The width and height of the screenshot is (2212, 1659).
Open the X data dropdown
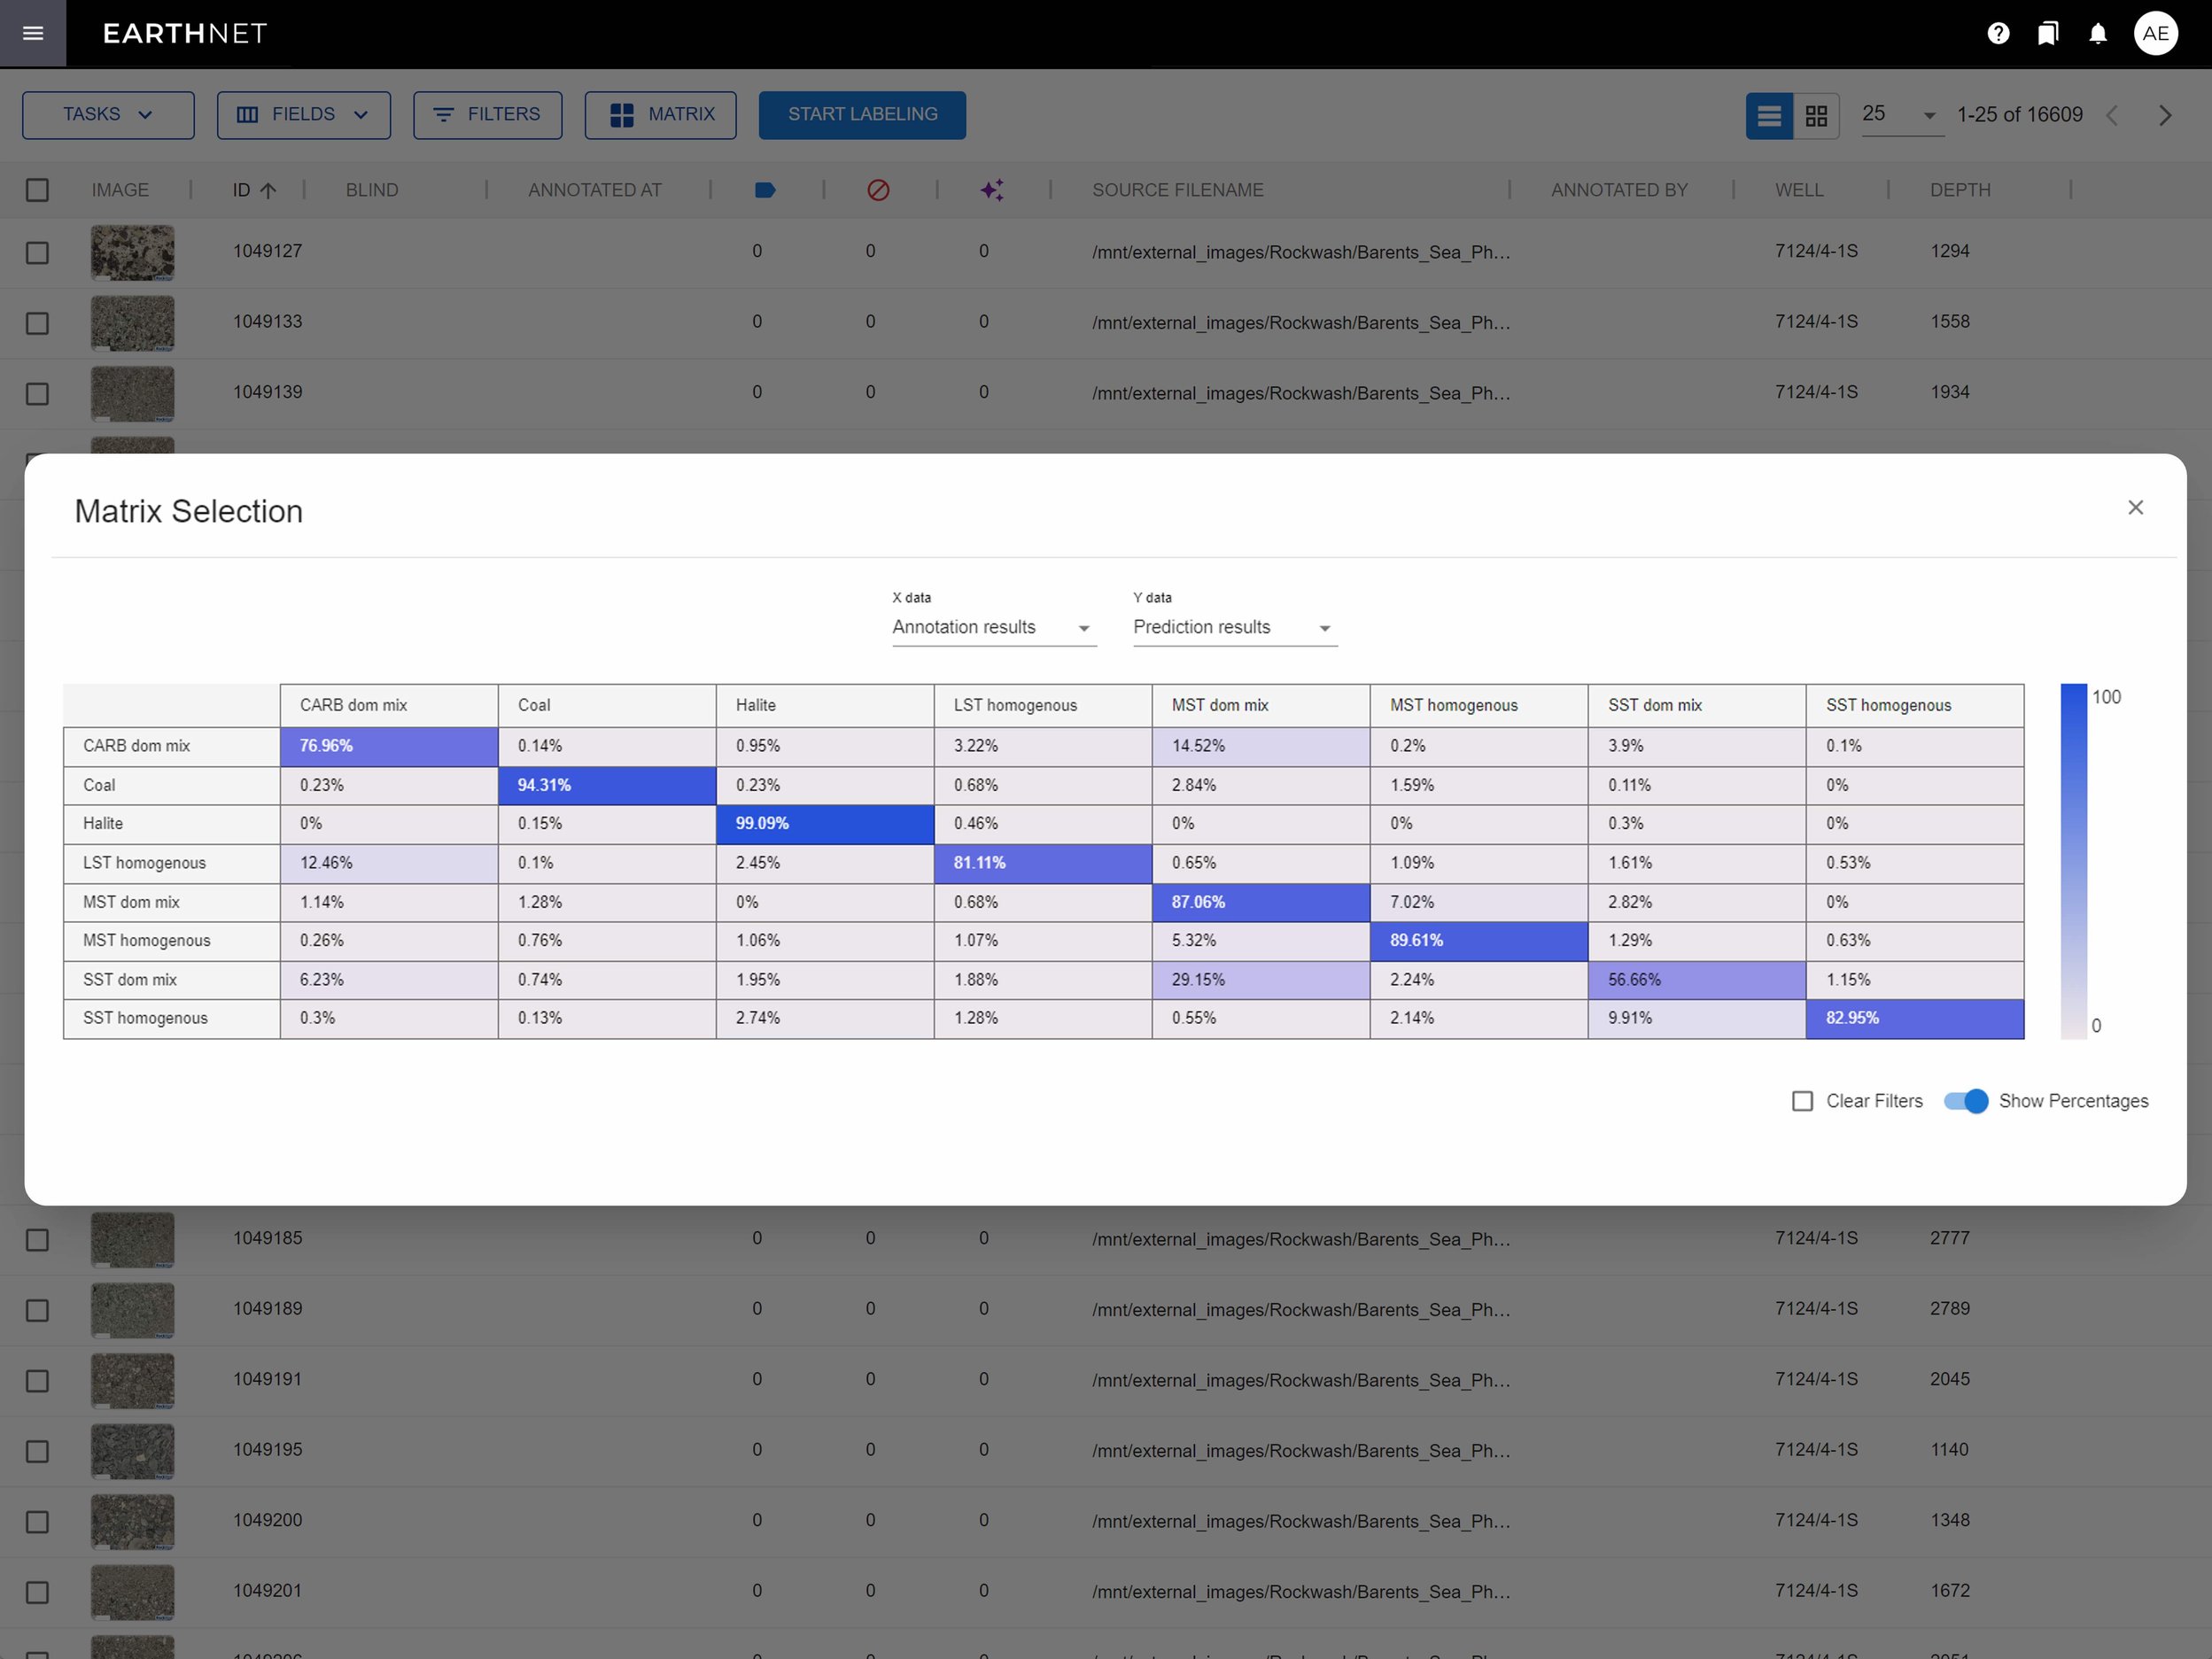(993, 627)
